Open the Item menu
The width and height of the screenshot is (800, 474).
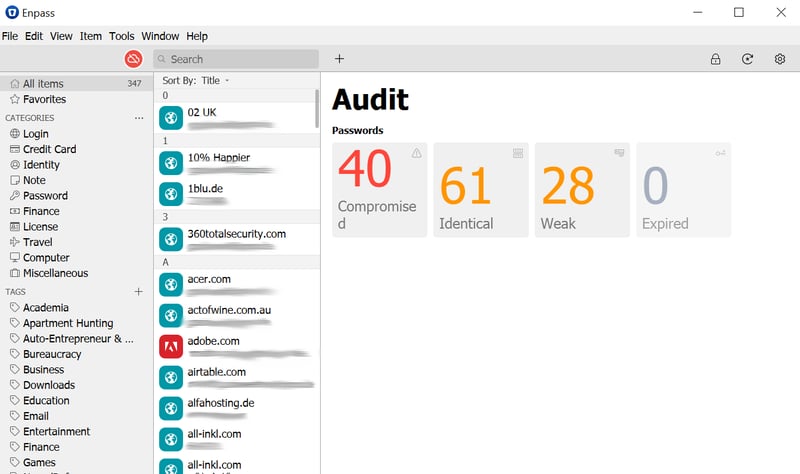[x=91, y=36]
